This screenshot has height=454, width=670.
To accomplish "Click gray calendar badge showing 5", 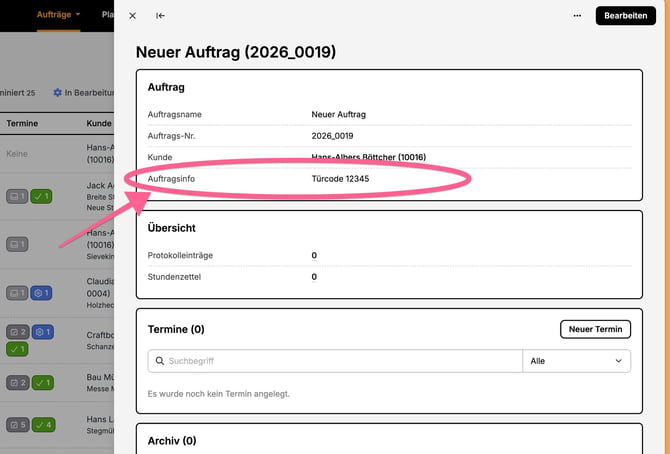I will click(x=18, y=425).
